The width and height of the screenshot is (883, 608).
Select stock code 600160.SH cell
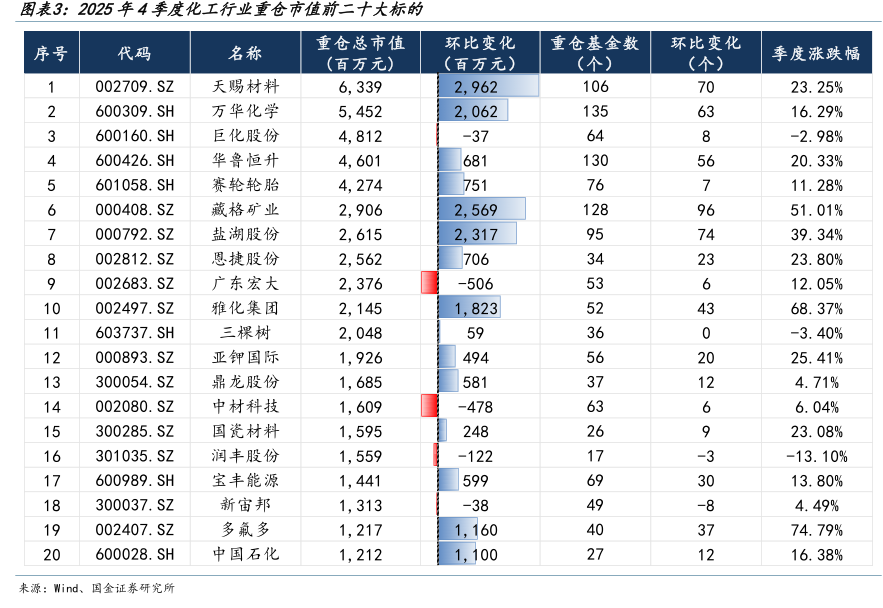pyautogui.click(x=134, y=136)
